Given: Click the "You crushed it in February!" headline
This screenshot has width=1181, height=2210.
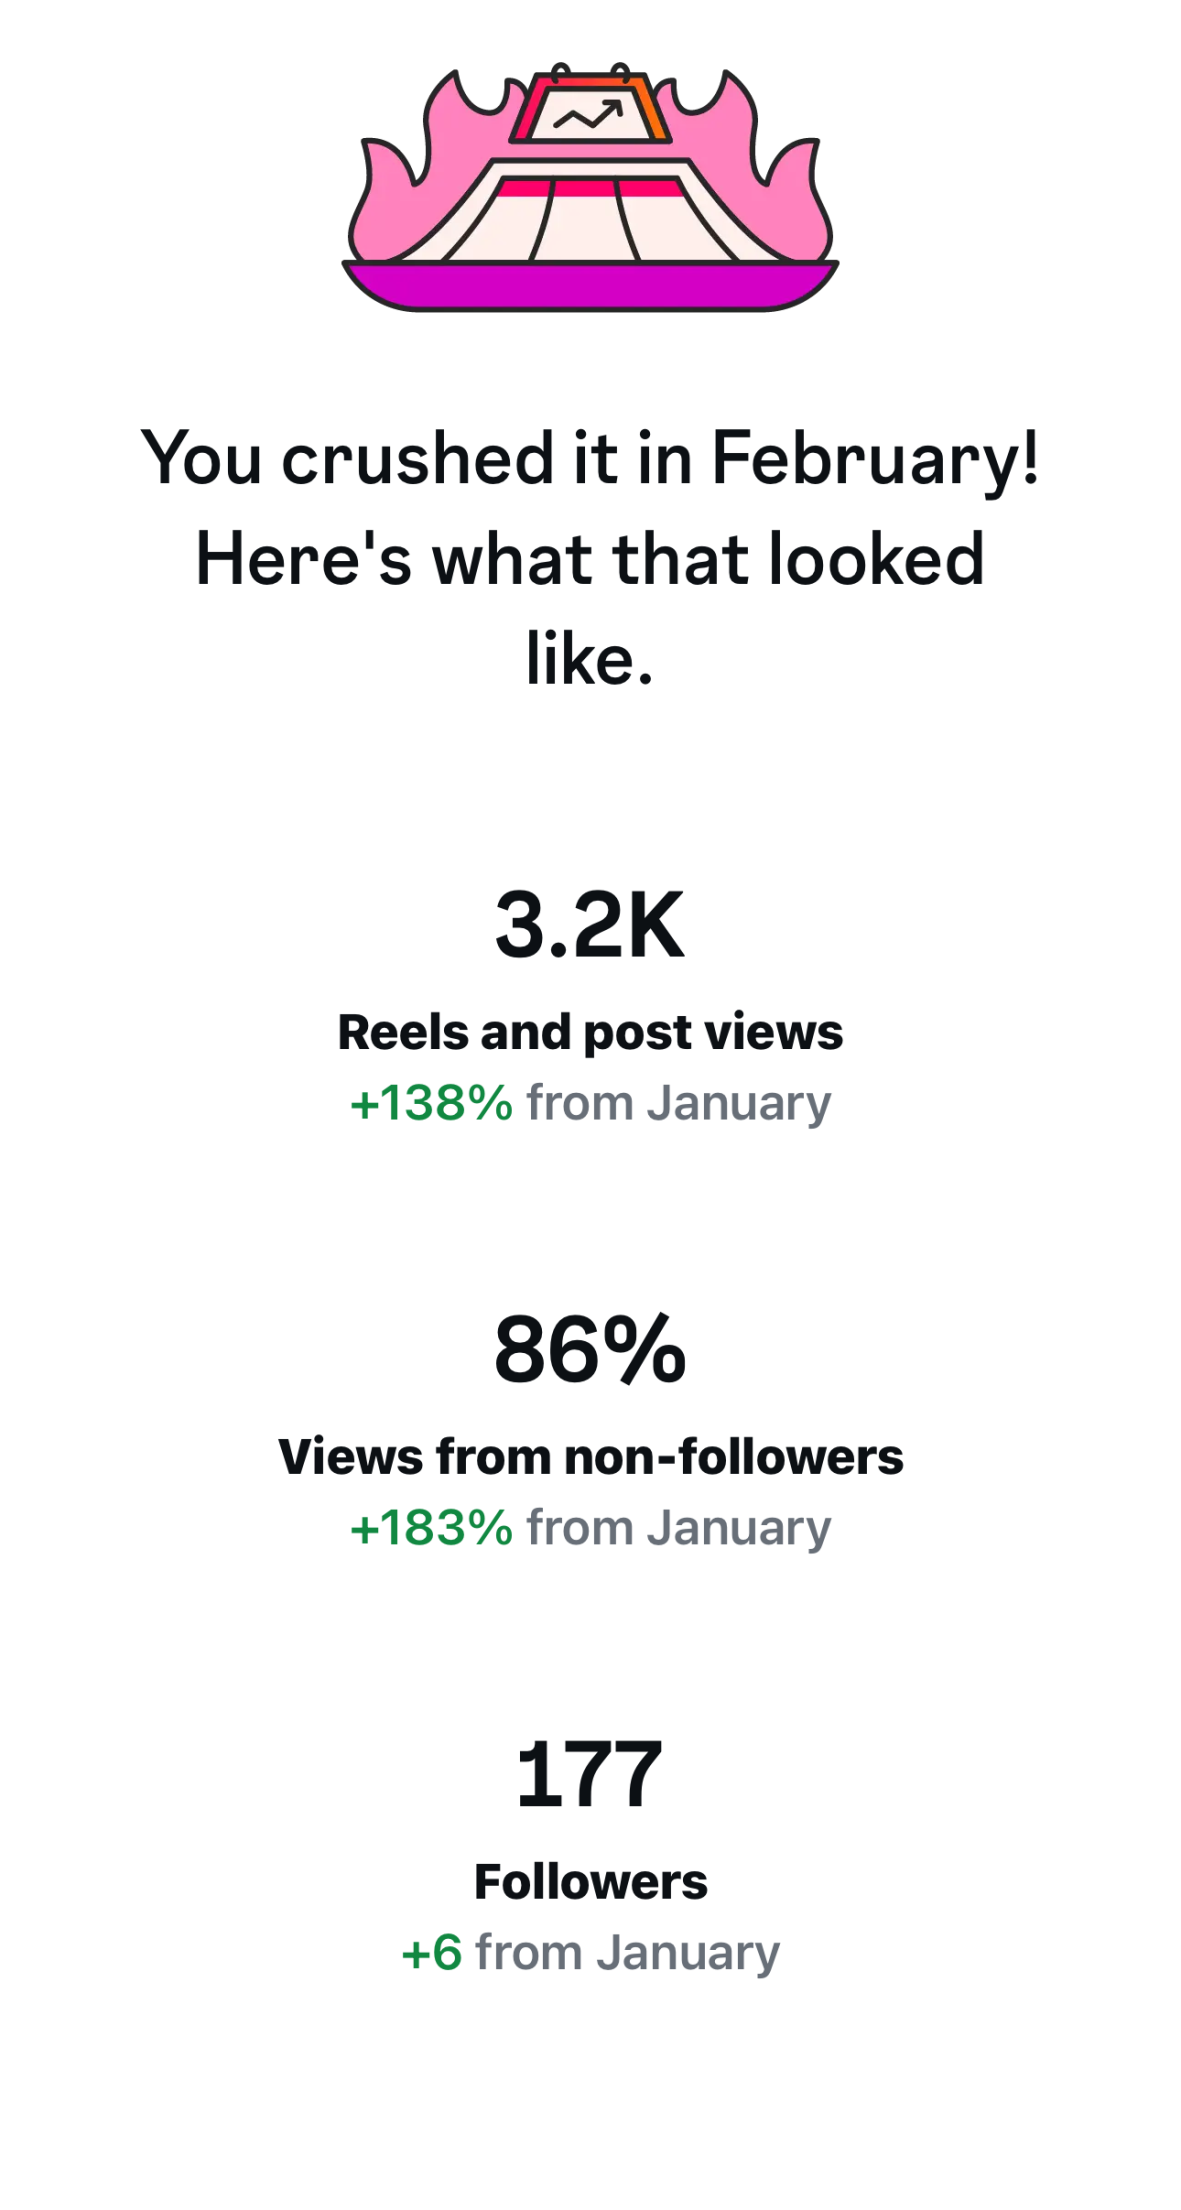Looking at the screenshot, I should 590,458.
